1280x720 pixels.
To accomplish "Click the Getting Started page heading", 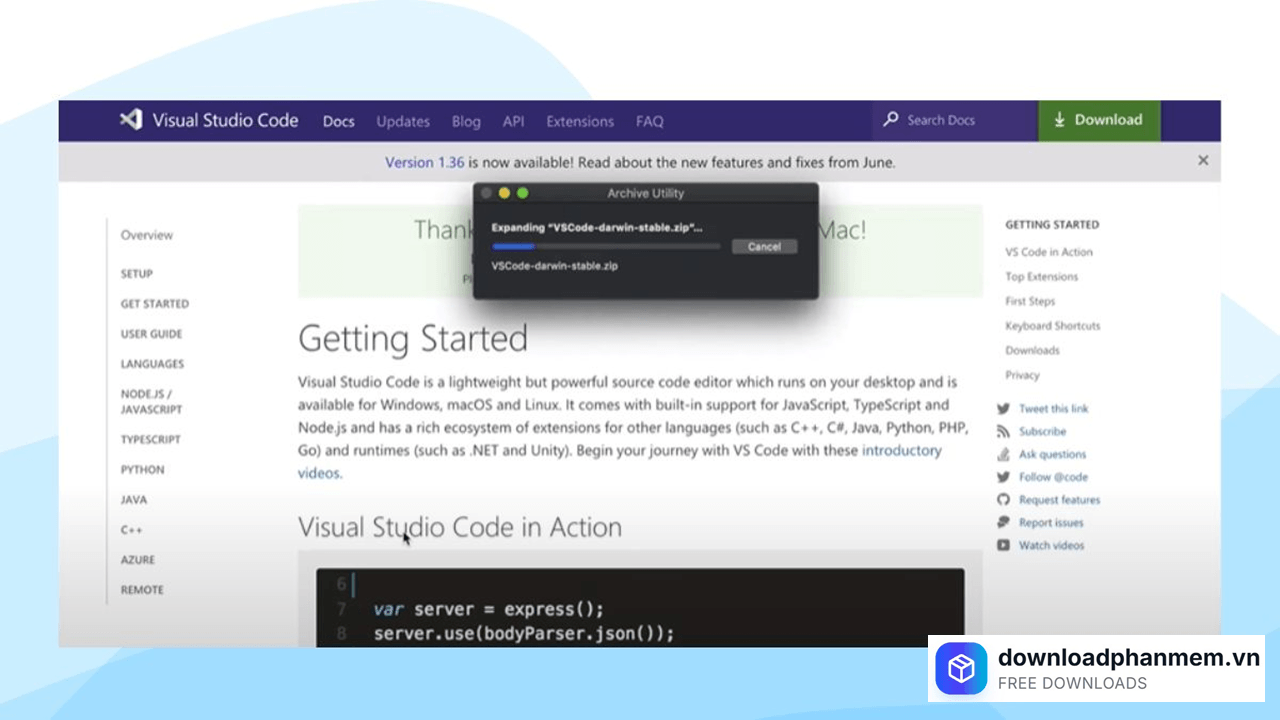I will (413, 339).
